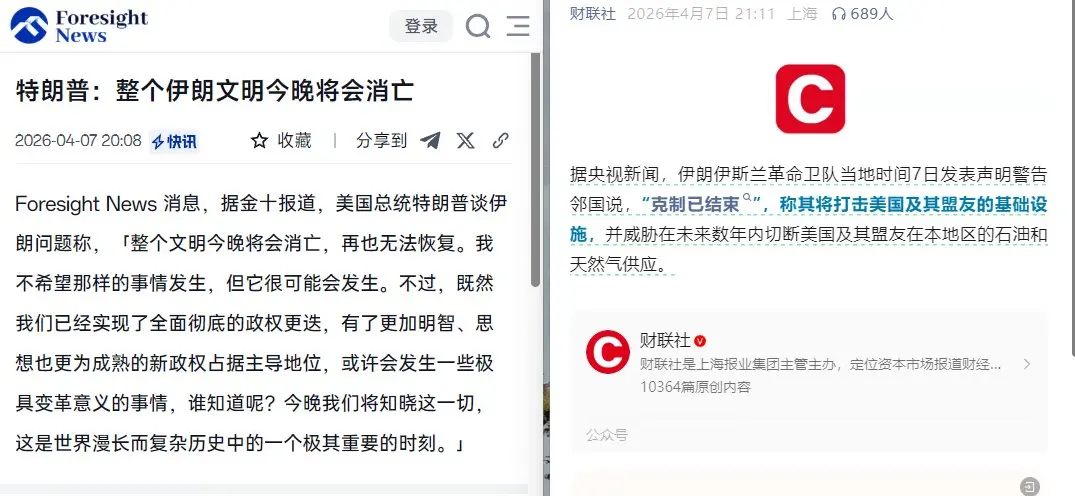Open the search magnifier icon
This screenshot has height=496, width=1075.
coord(478,26)
